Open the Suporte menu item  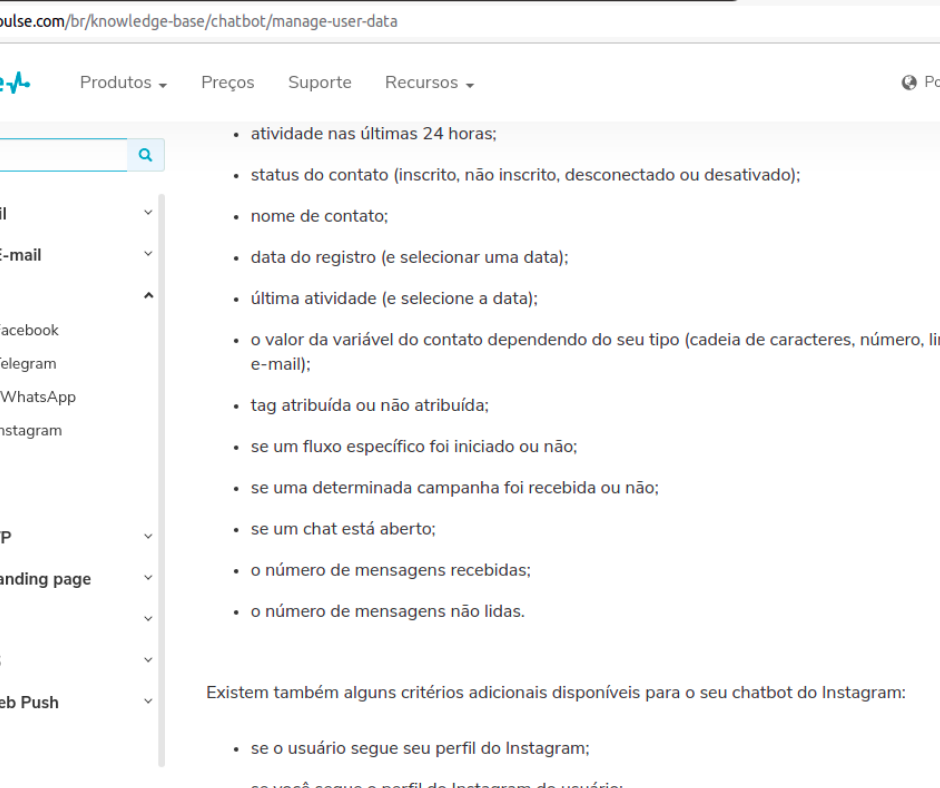pyautogui.click(x=320, y=83)
